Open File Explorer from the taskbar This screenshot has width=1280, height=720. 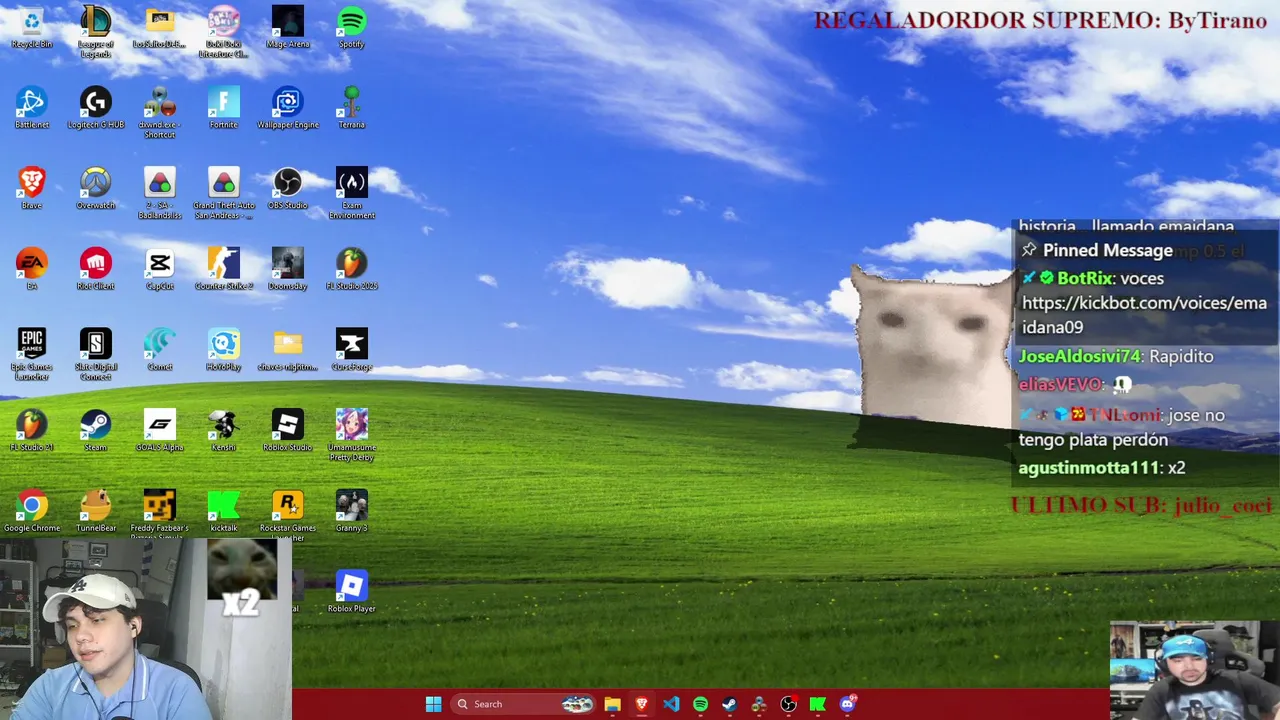pos(612,704)
